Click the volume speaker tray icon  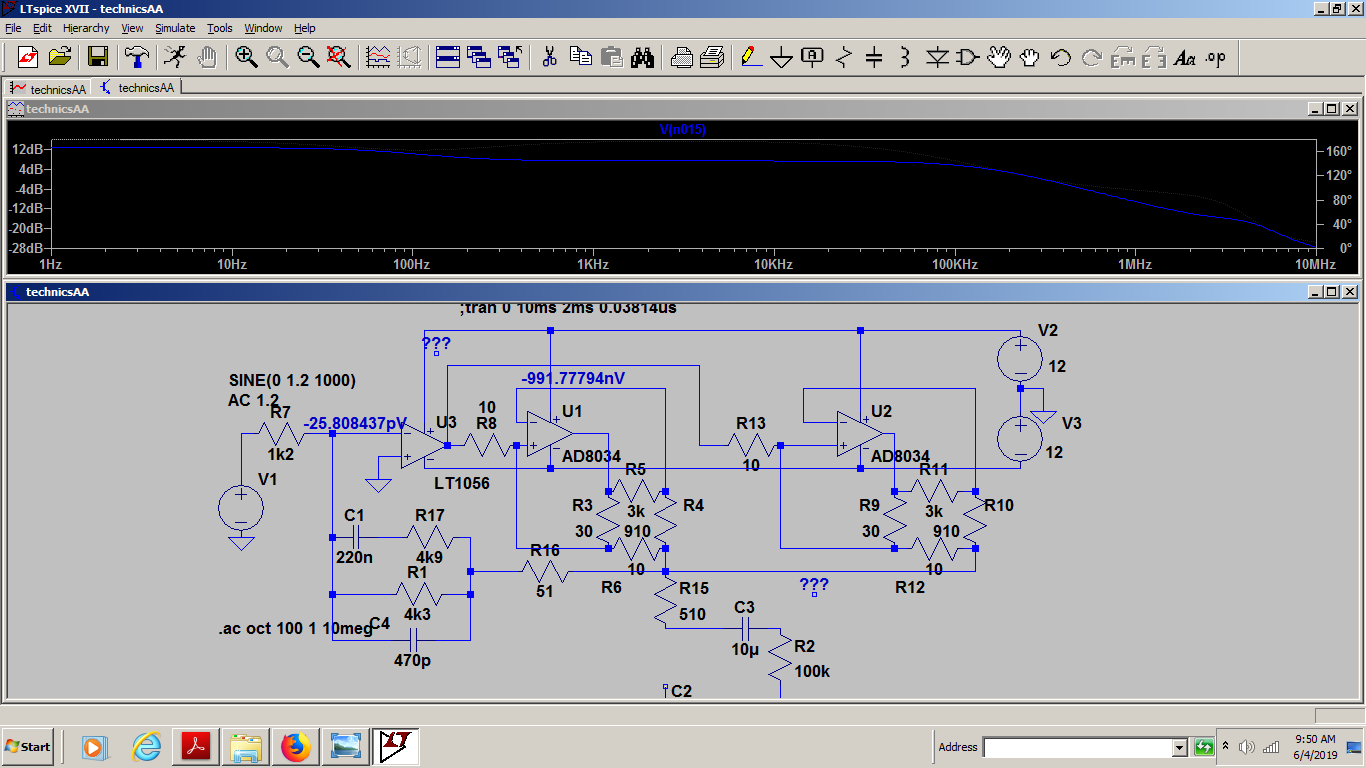(x=1246, y=747)
